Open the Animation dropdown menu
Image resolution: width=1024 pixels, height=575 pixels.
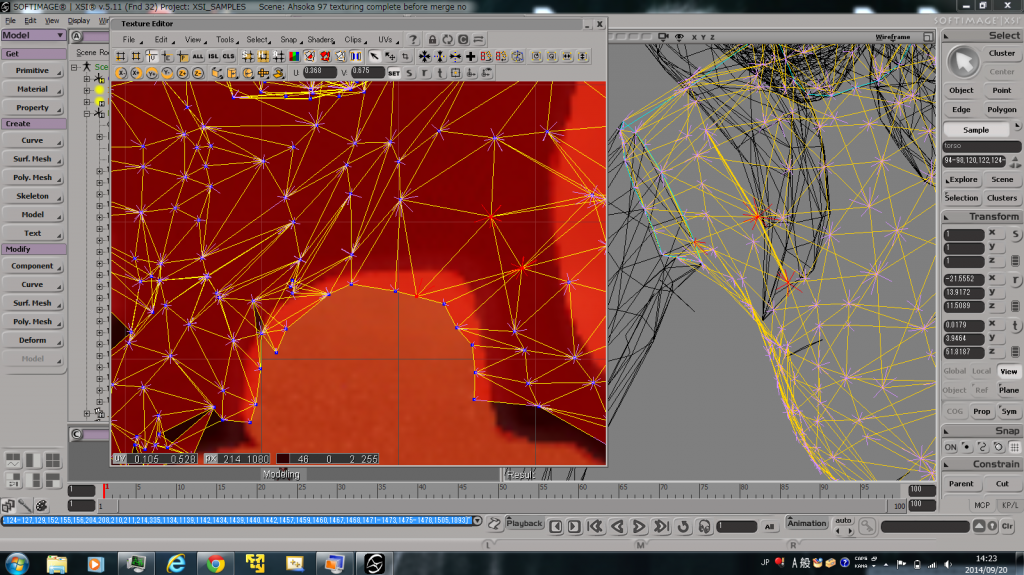coord(807,523)
